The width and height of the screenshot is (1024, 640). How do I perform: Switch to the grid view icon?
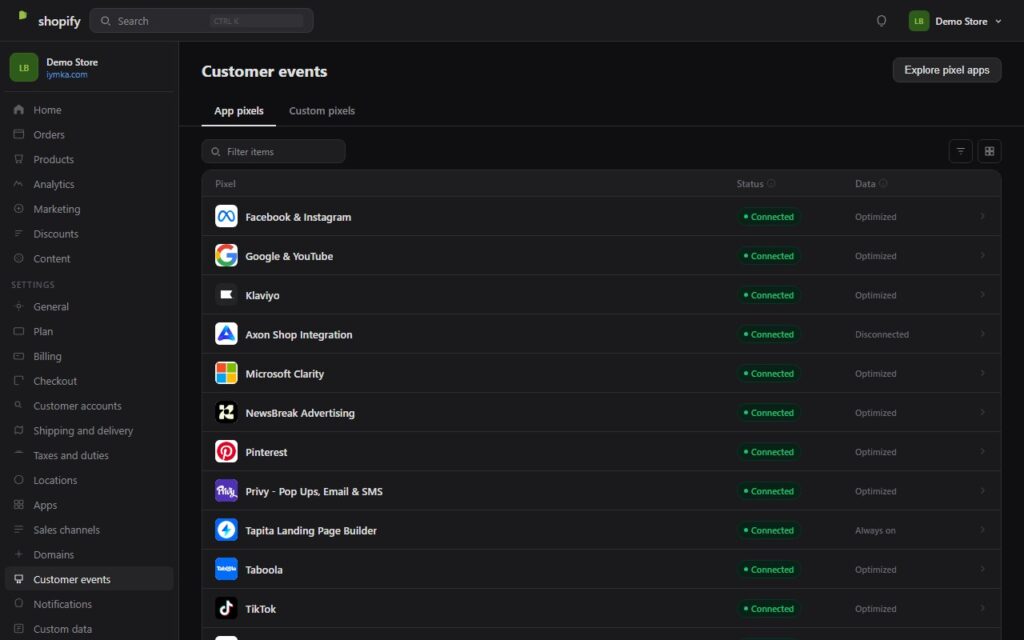click(x=989, y=152)
